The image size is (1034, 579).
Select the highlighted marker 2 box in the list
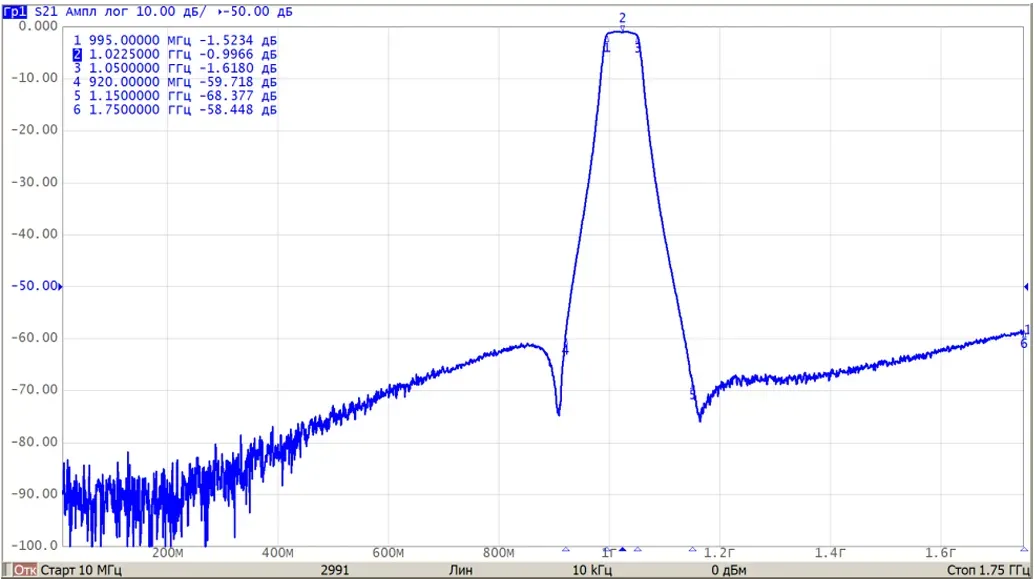click(77, 54)
